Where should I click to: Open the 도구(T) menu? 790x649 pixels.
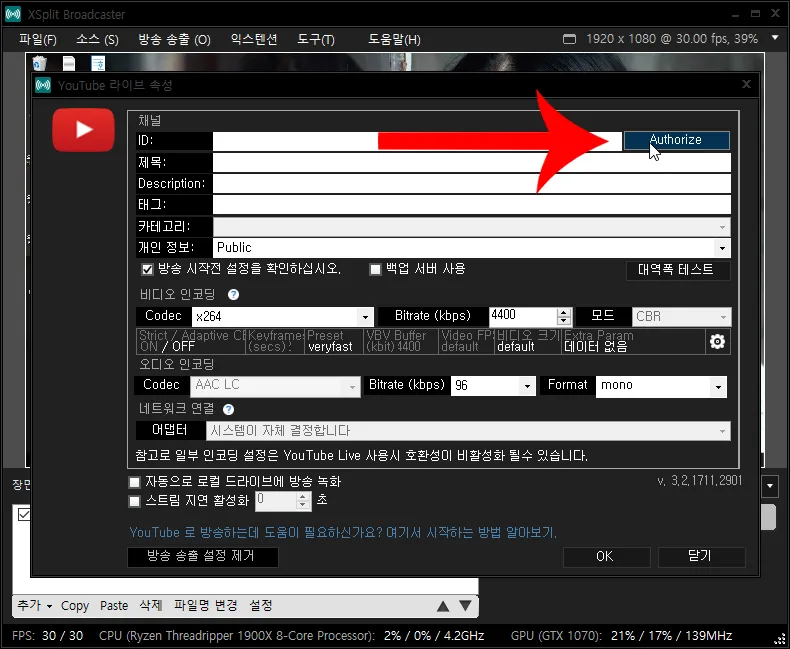click(316, 39)
